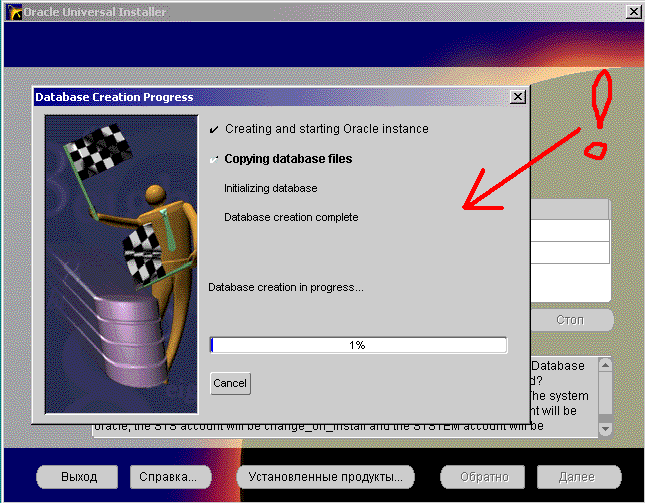Click the Обратно button

click(x=483, y=477)
